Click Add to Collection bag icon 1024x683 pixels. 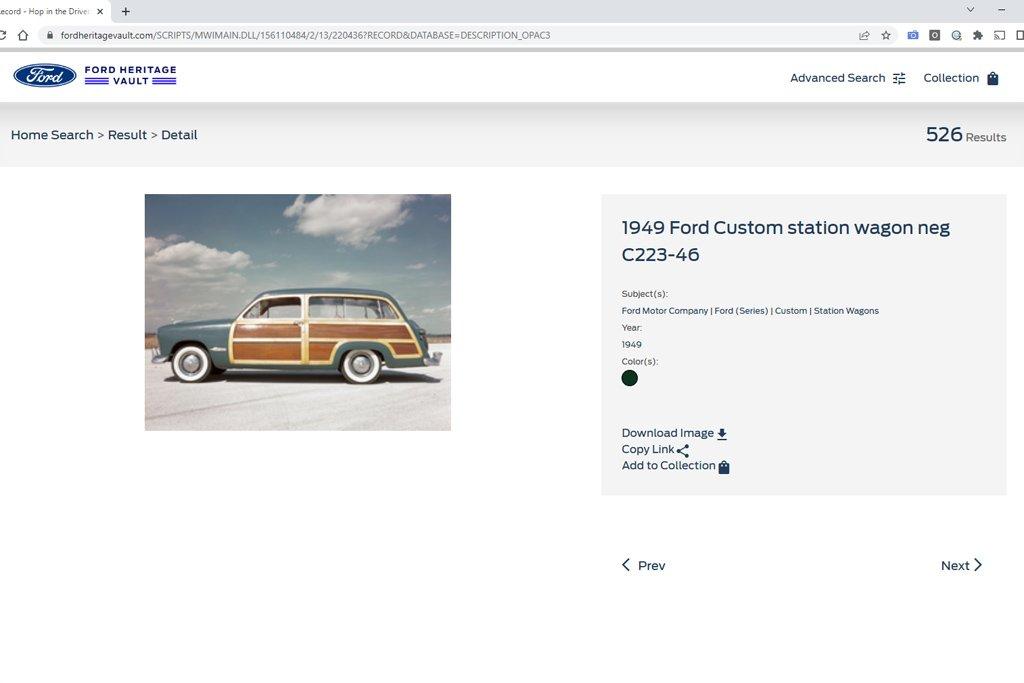point(724,467)
